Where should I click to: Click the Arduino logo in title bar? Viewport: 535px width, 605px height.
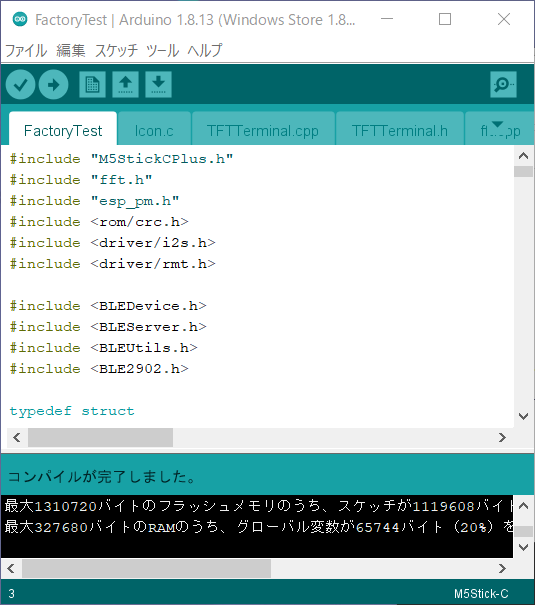coord(20,19)
